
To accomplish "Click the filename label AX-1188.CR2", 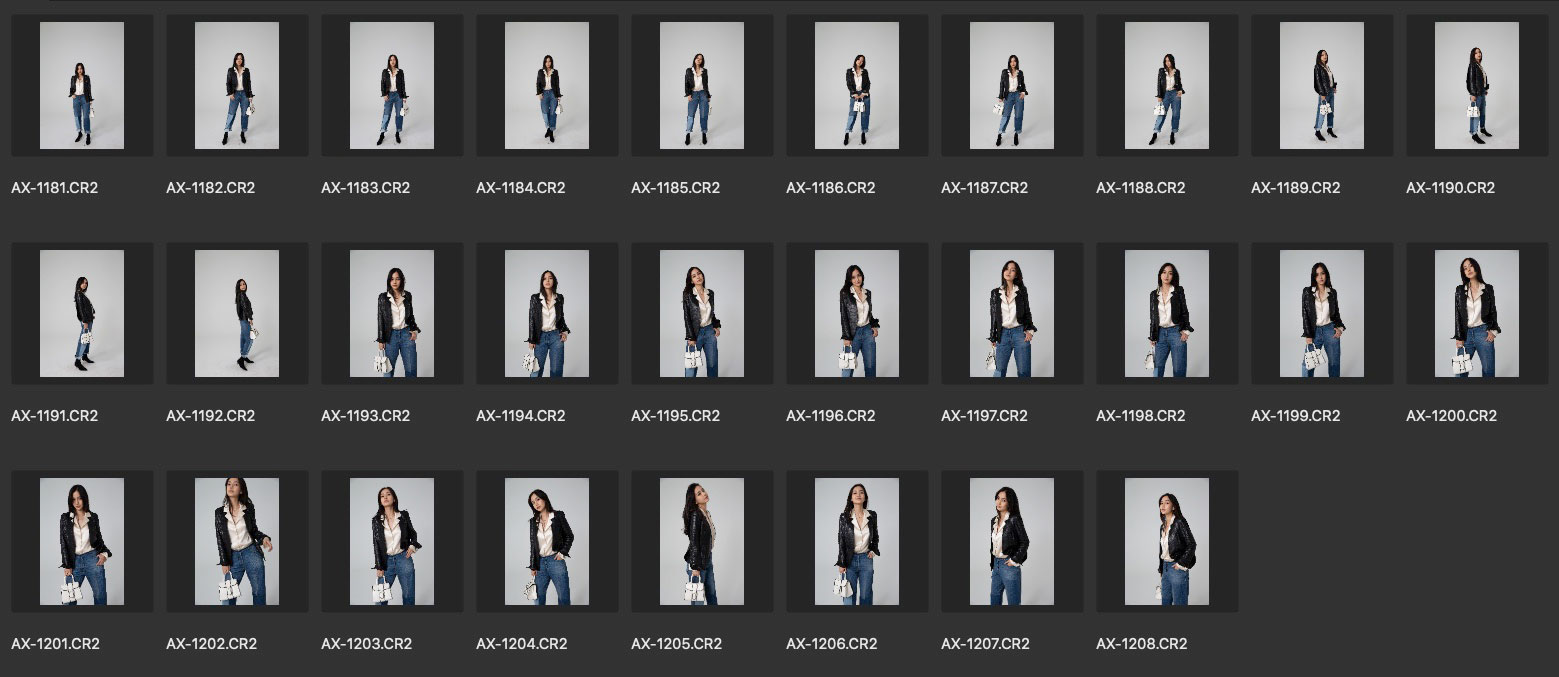I will pyautogui.click(x=1141, y=188).
